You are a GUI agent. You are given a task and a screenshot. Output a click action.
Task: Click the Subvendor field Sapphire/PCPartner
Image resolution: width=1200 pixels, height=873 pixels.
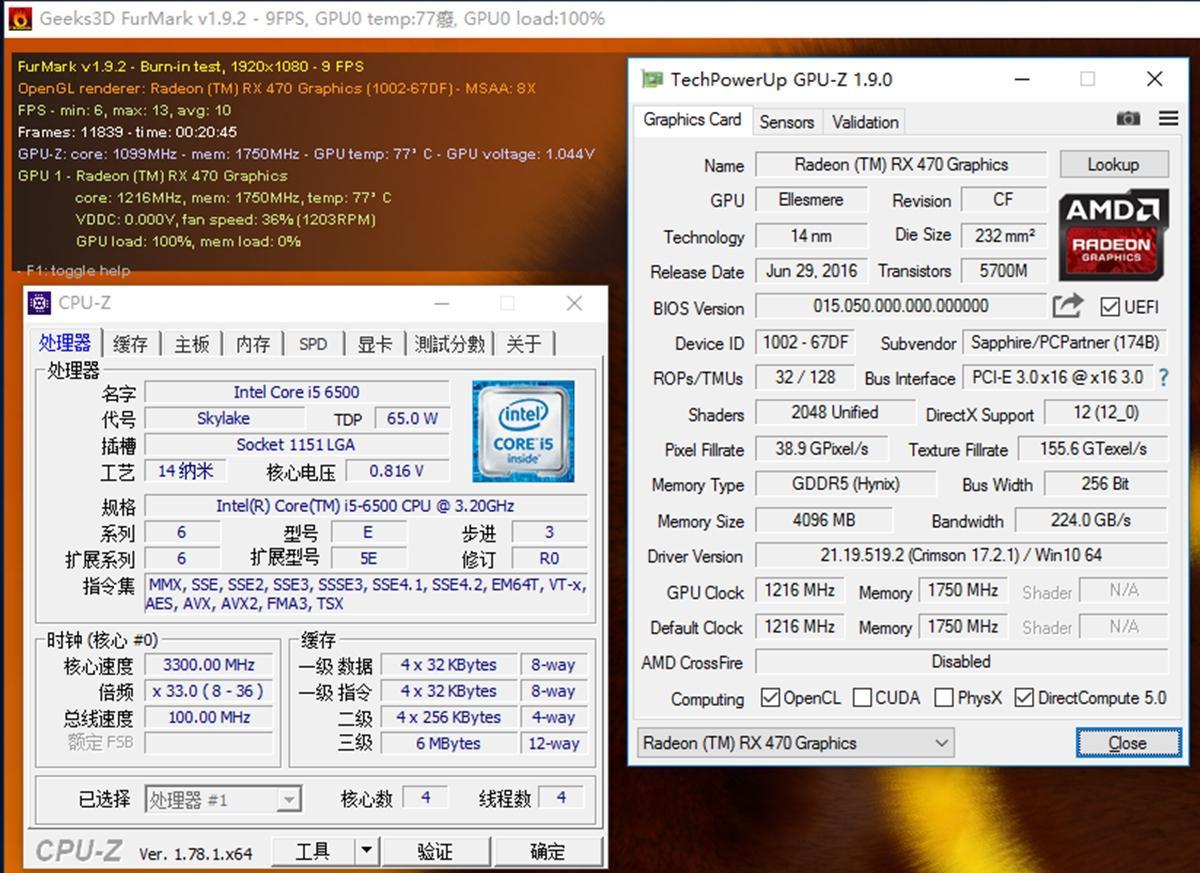point(1065,343)
